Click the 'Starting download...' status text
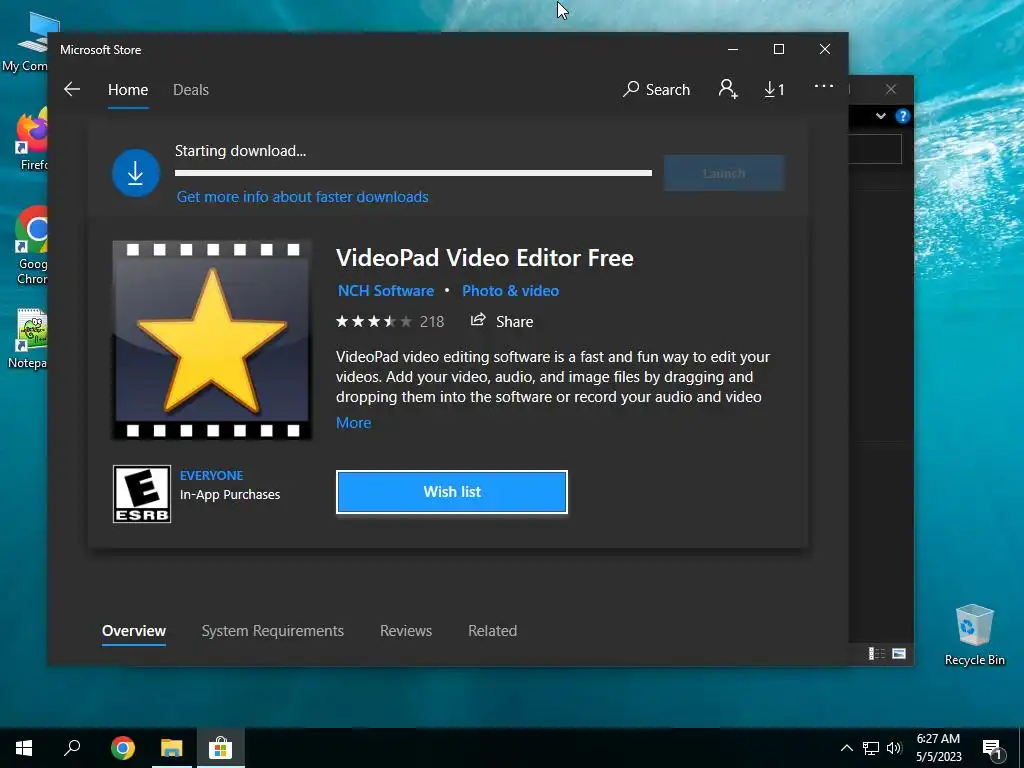 click(240, 151)
